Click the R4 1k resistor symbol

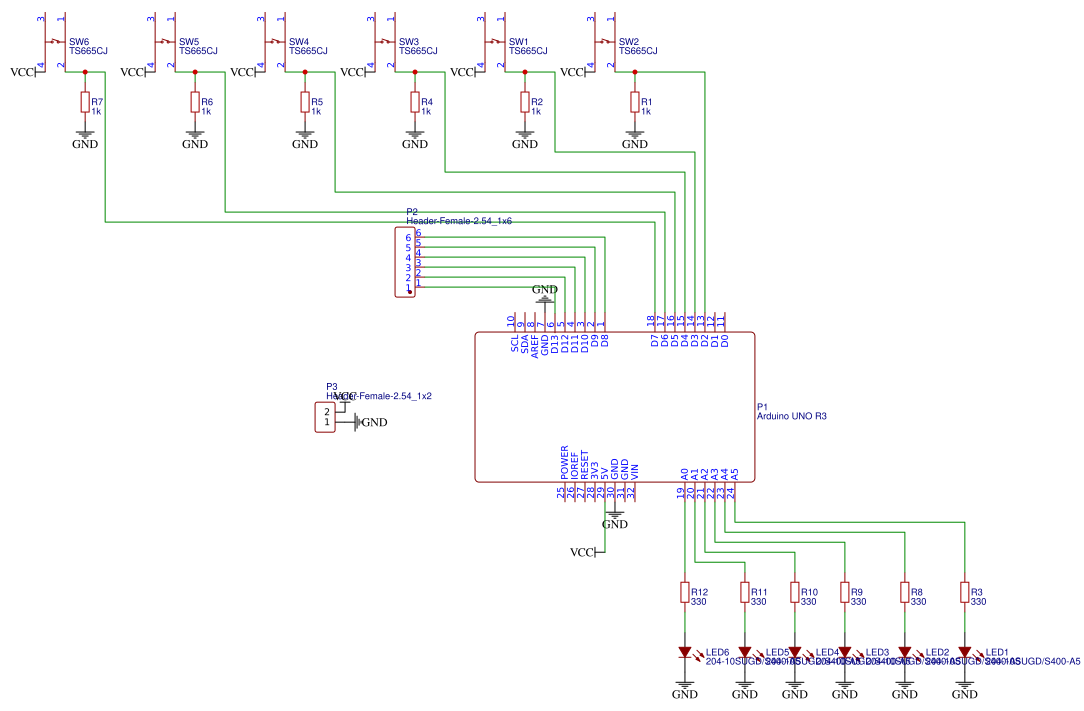click(x=415, y=102)
